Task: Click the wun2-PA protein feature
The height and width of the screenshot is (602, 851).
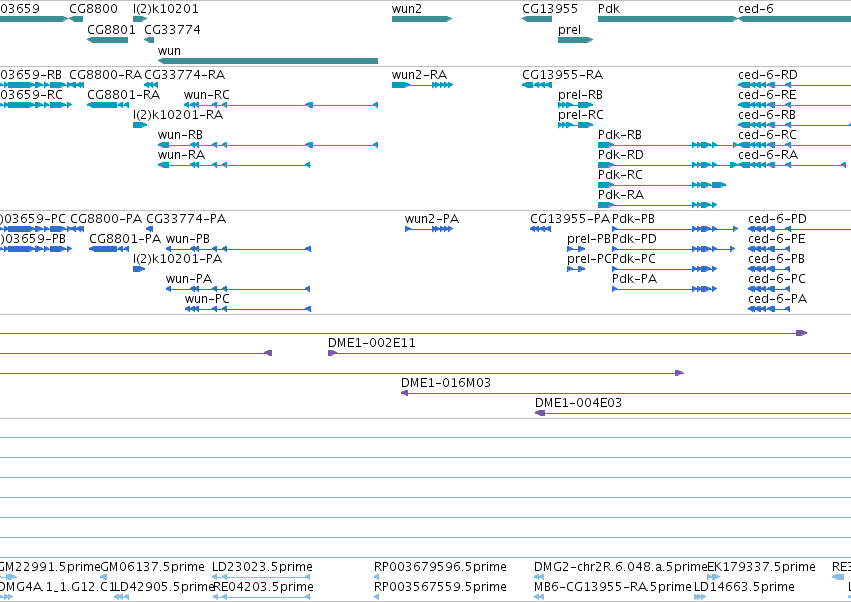Action: point(429,229)
